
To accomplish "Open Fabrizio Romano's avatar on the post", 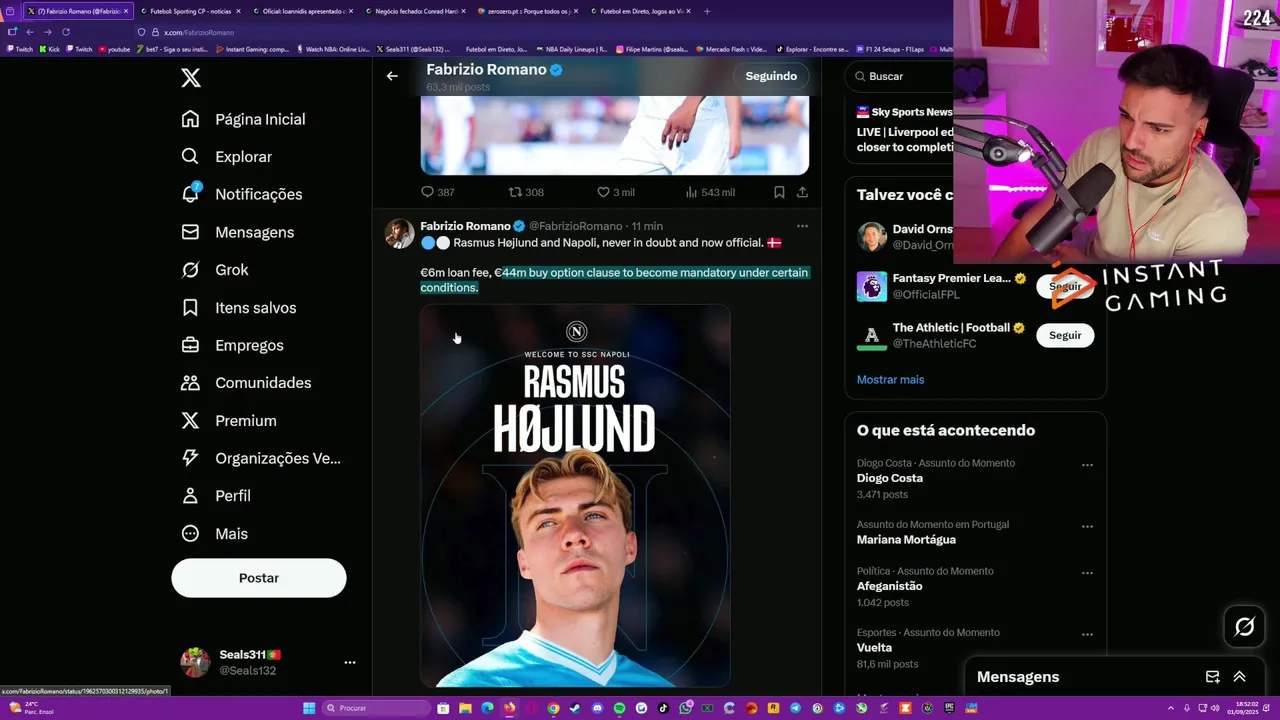I will pos(399,233).
